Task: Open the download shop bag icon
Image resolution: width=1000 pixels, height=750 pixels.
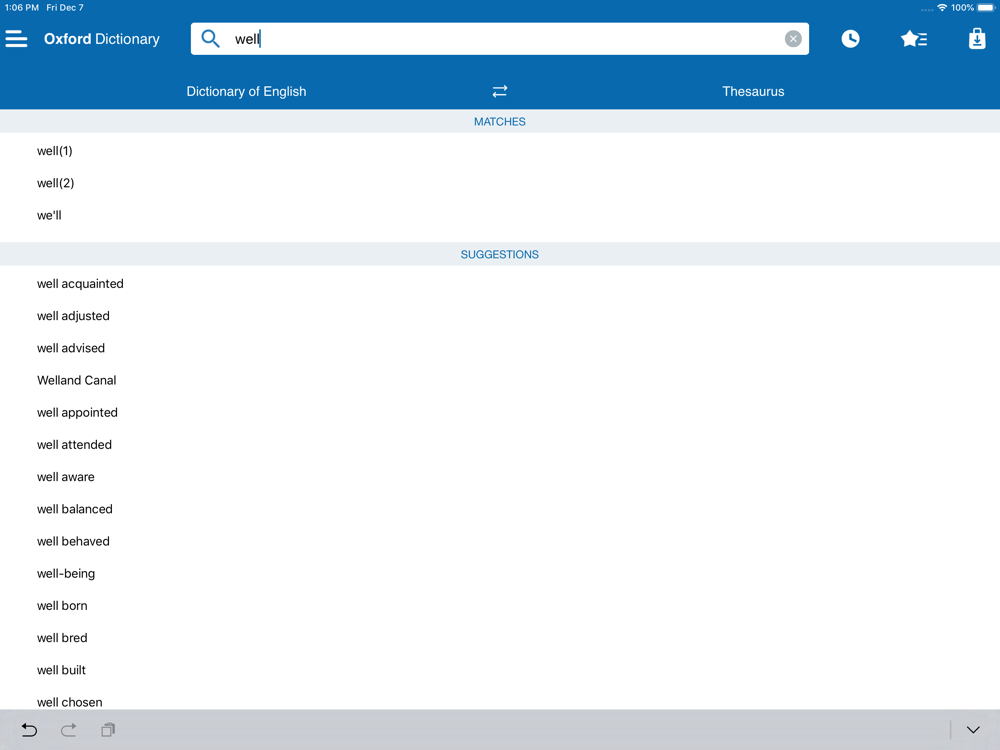Action: coord(976,39)
